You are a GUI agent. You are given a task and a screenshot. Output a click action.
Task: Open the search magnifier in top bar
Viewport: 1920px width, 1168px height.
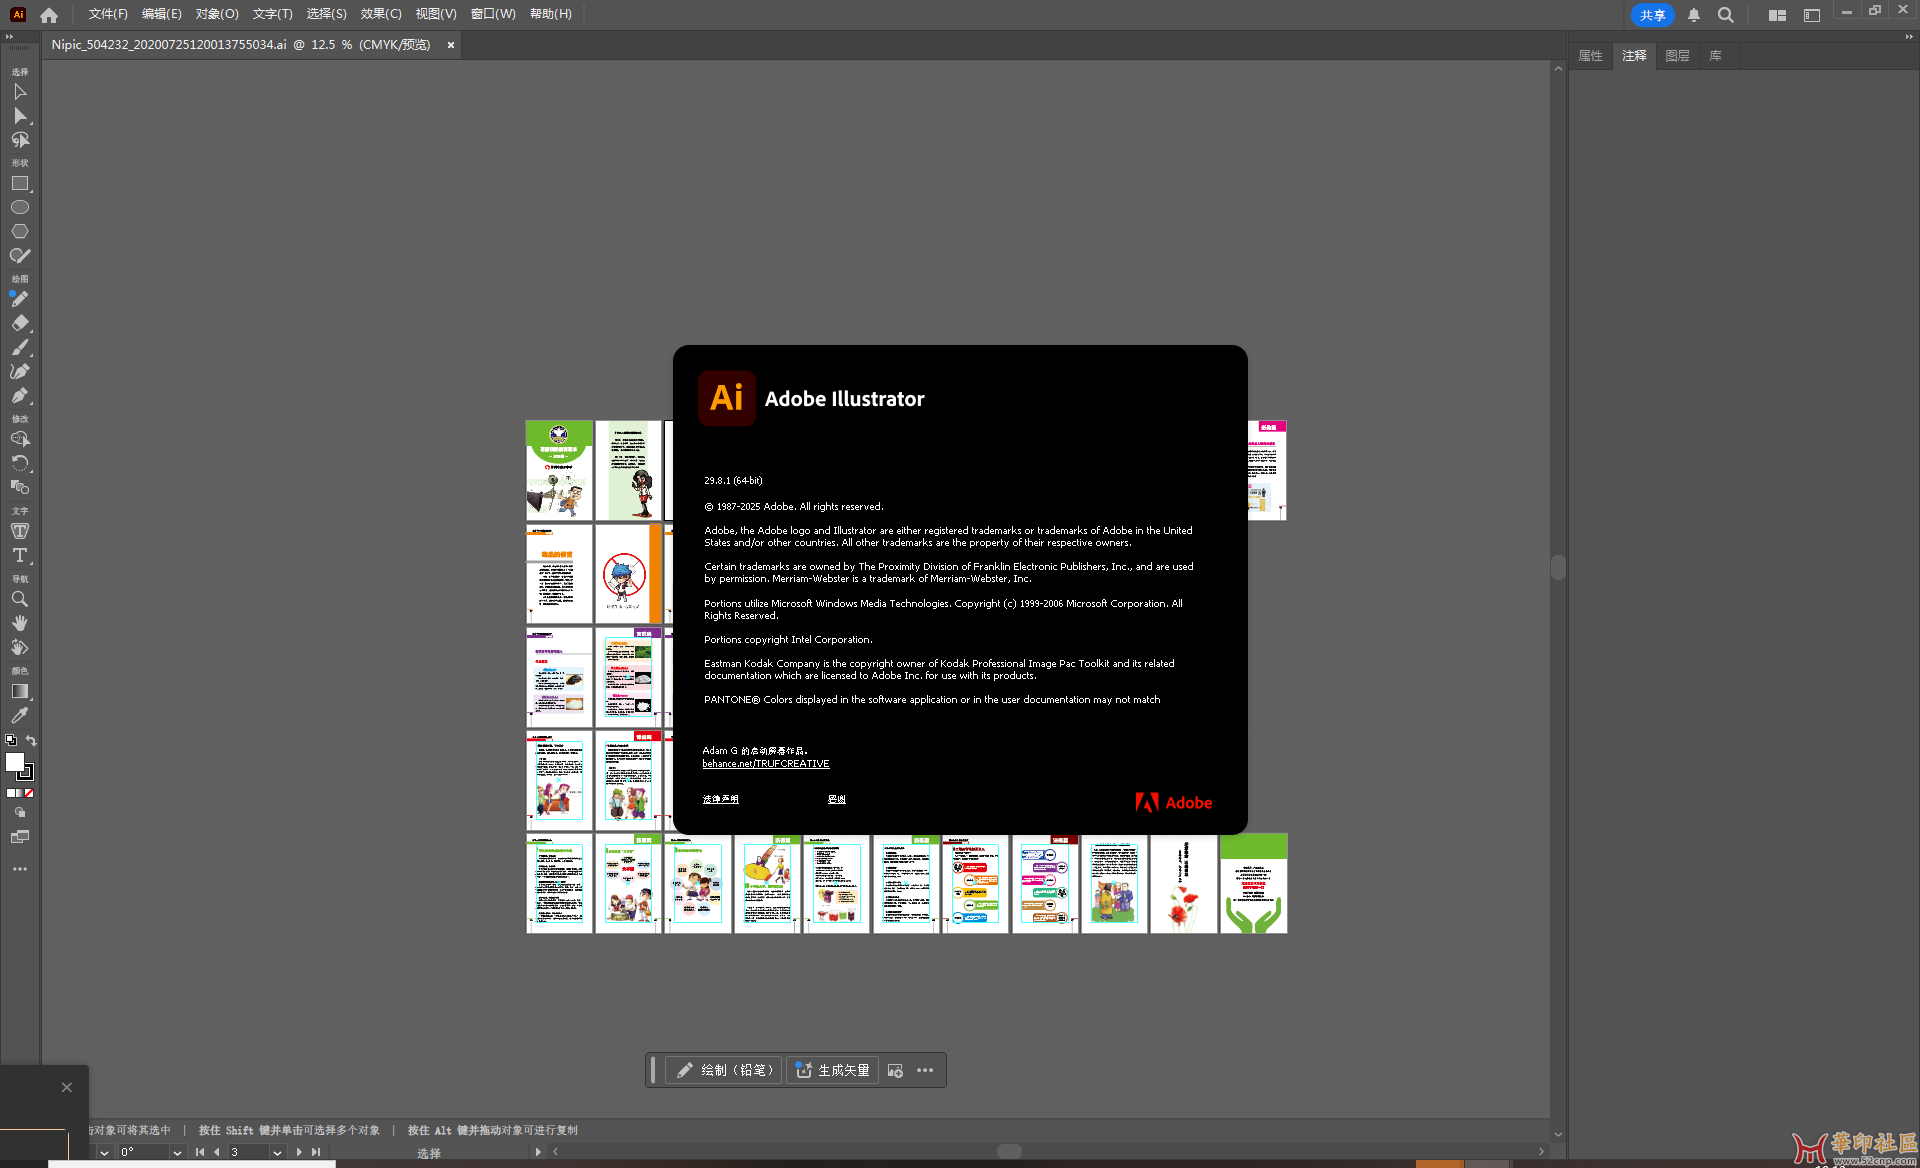click(x=1726, y=15)
